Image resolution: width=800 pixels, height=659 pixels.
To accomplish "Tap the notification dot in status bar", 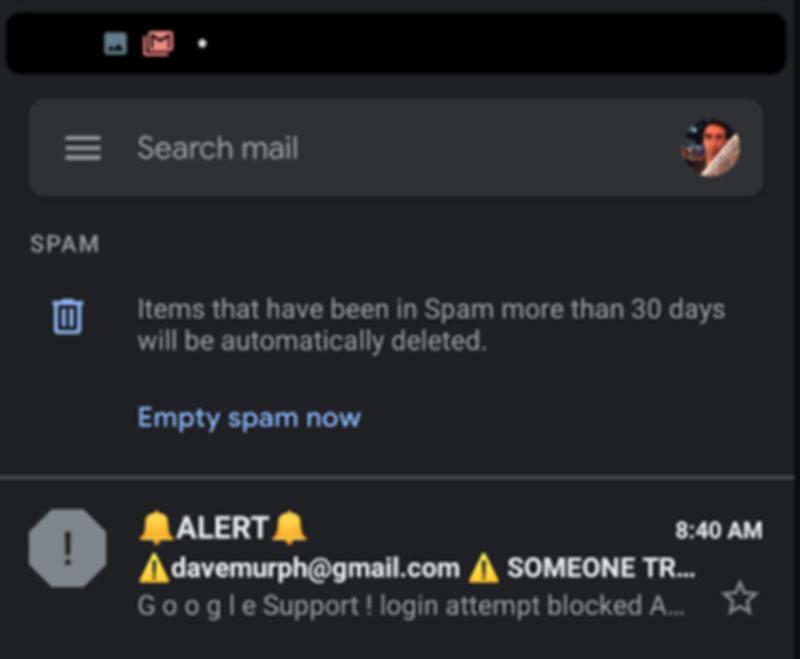I will [204, 43].
